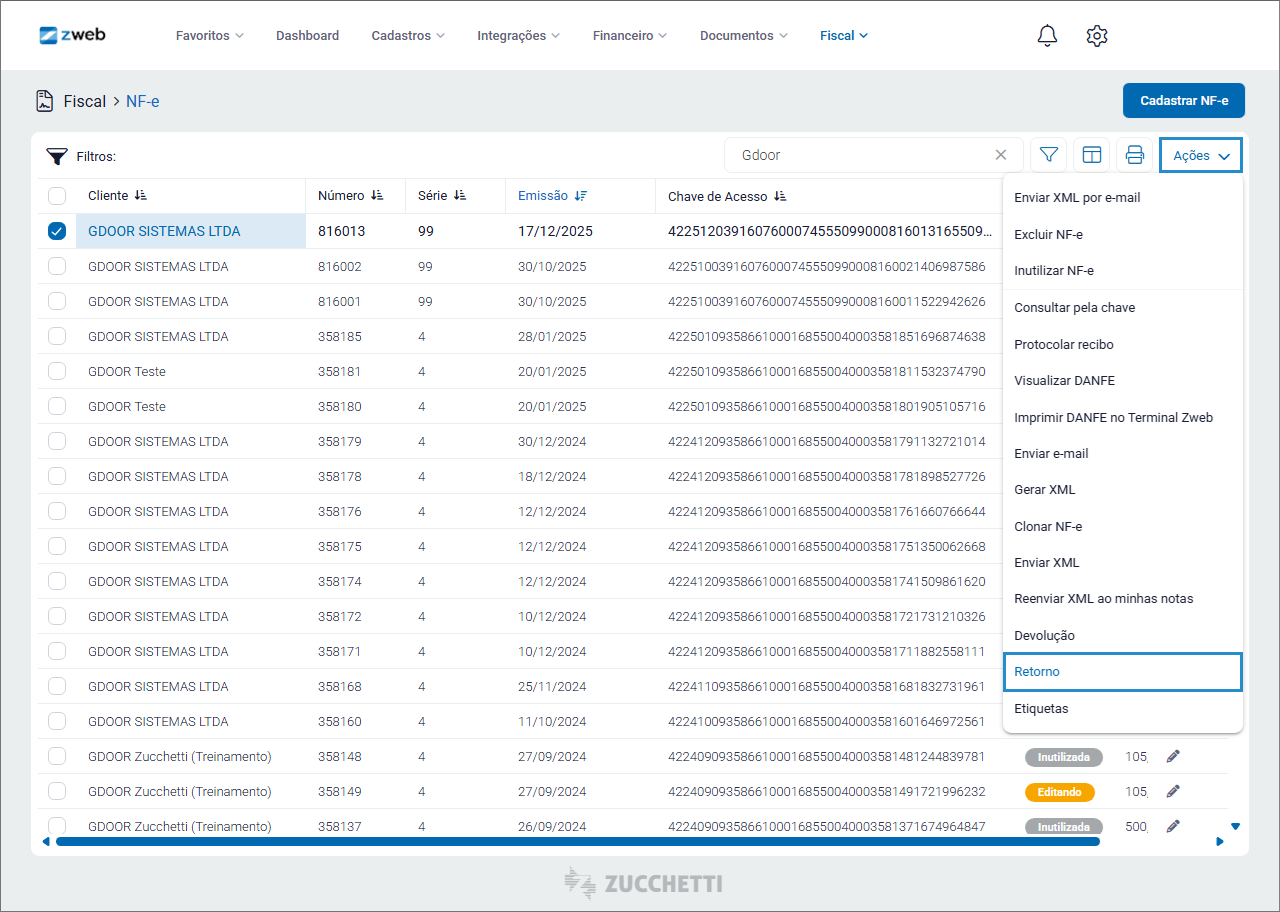Open the Financeiro dropdown menu

click(629, 36)
